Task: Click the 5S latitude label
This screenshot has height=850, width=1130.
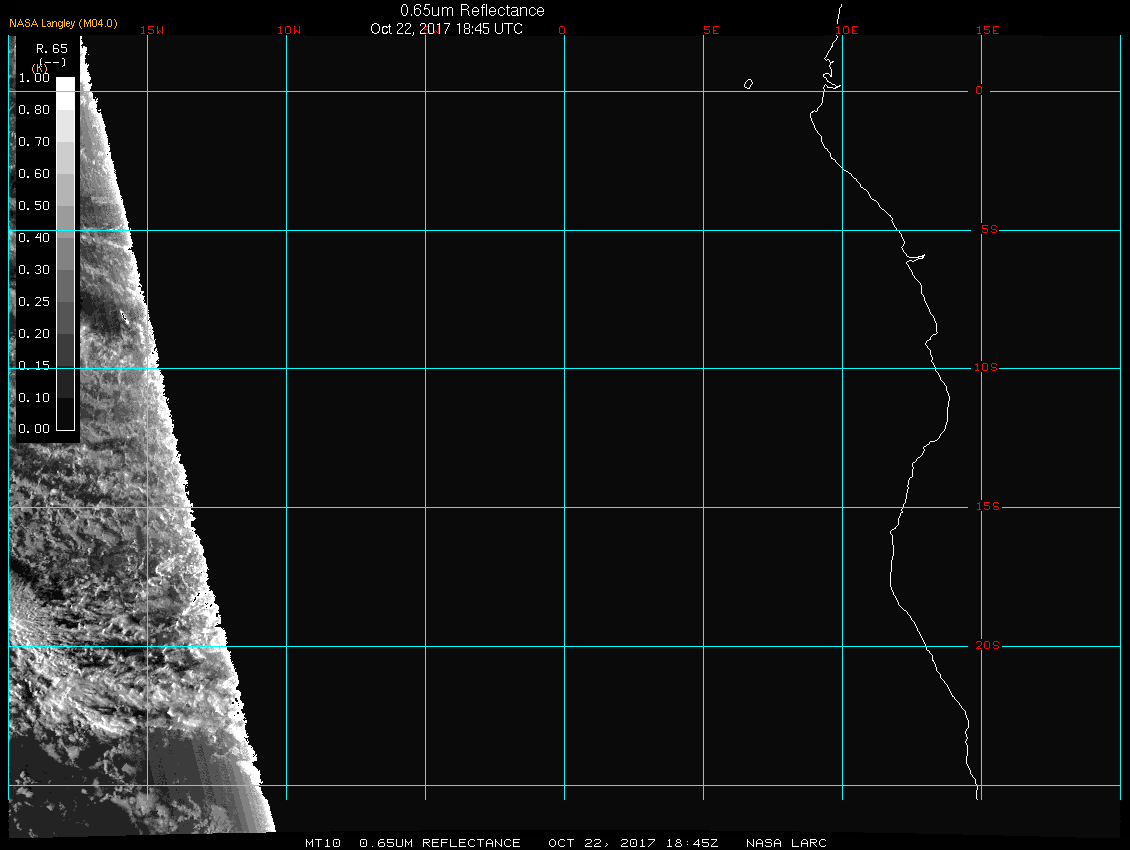Action: (987, 230)
